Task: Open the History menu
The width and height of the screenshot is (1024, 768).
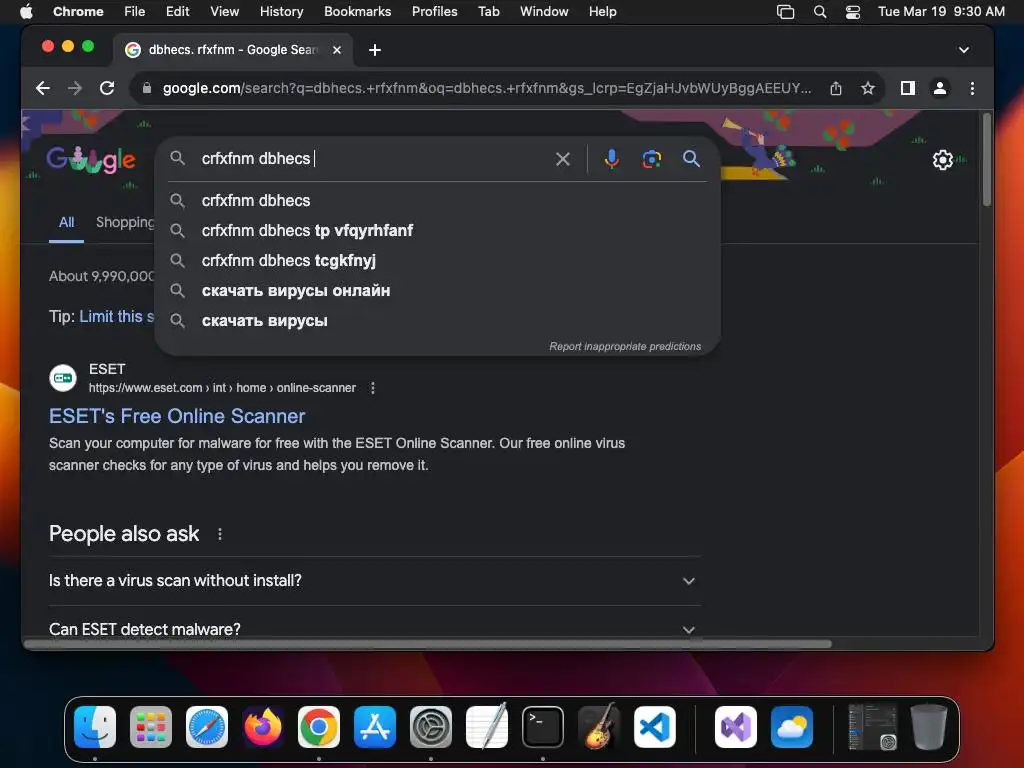Action: click(281, 12)
